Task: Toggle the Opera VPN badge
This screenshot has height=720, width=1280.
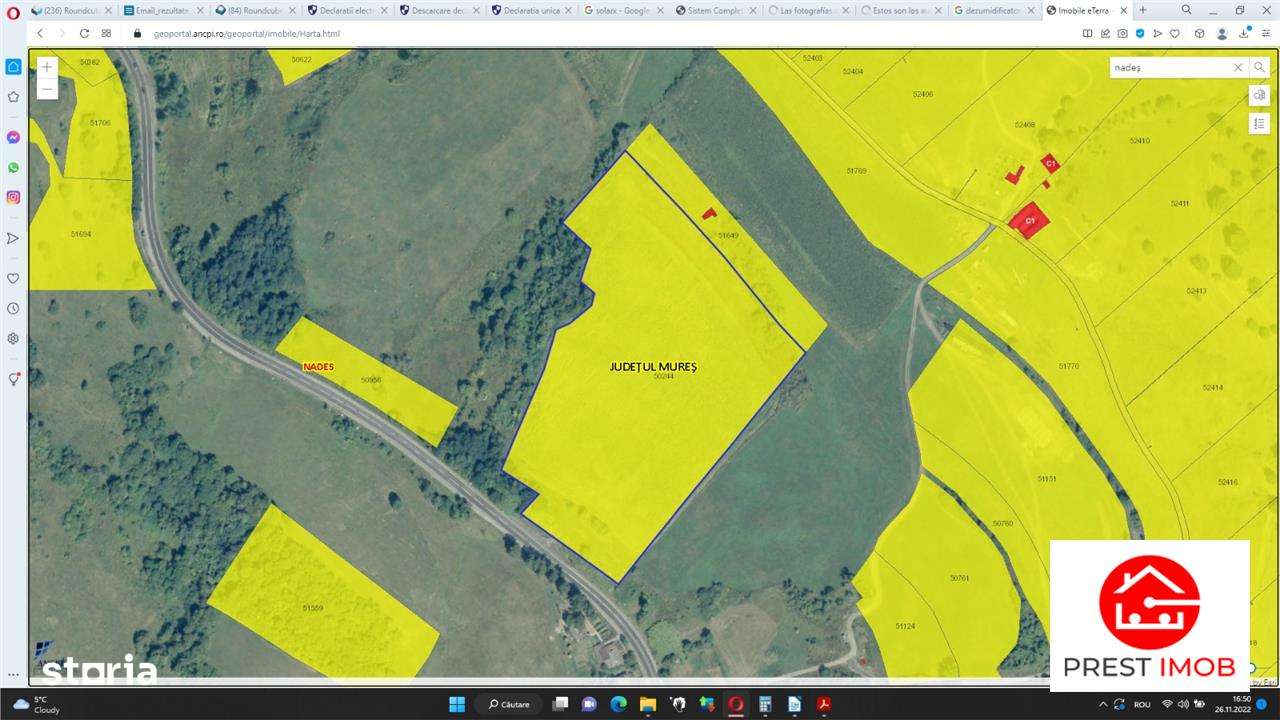Action: point(1140,33)
